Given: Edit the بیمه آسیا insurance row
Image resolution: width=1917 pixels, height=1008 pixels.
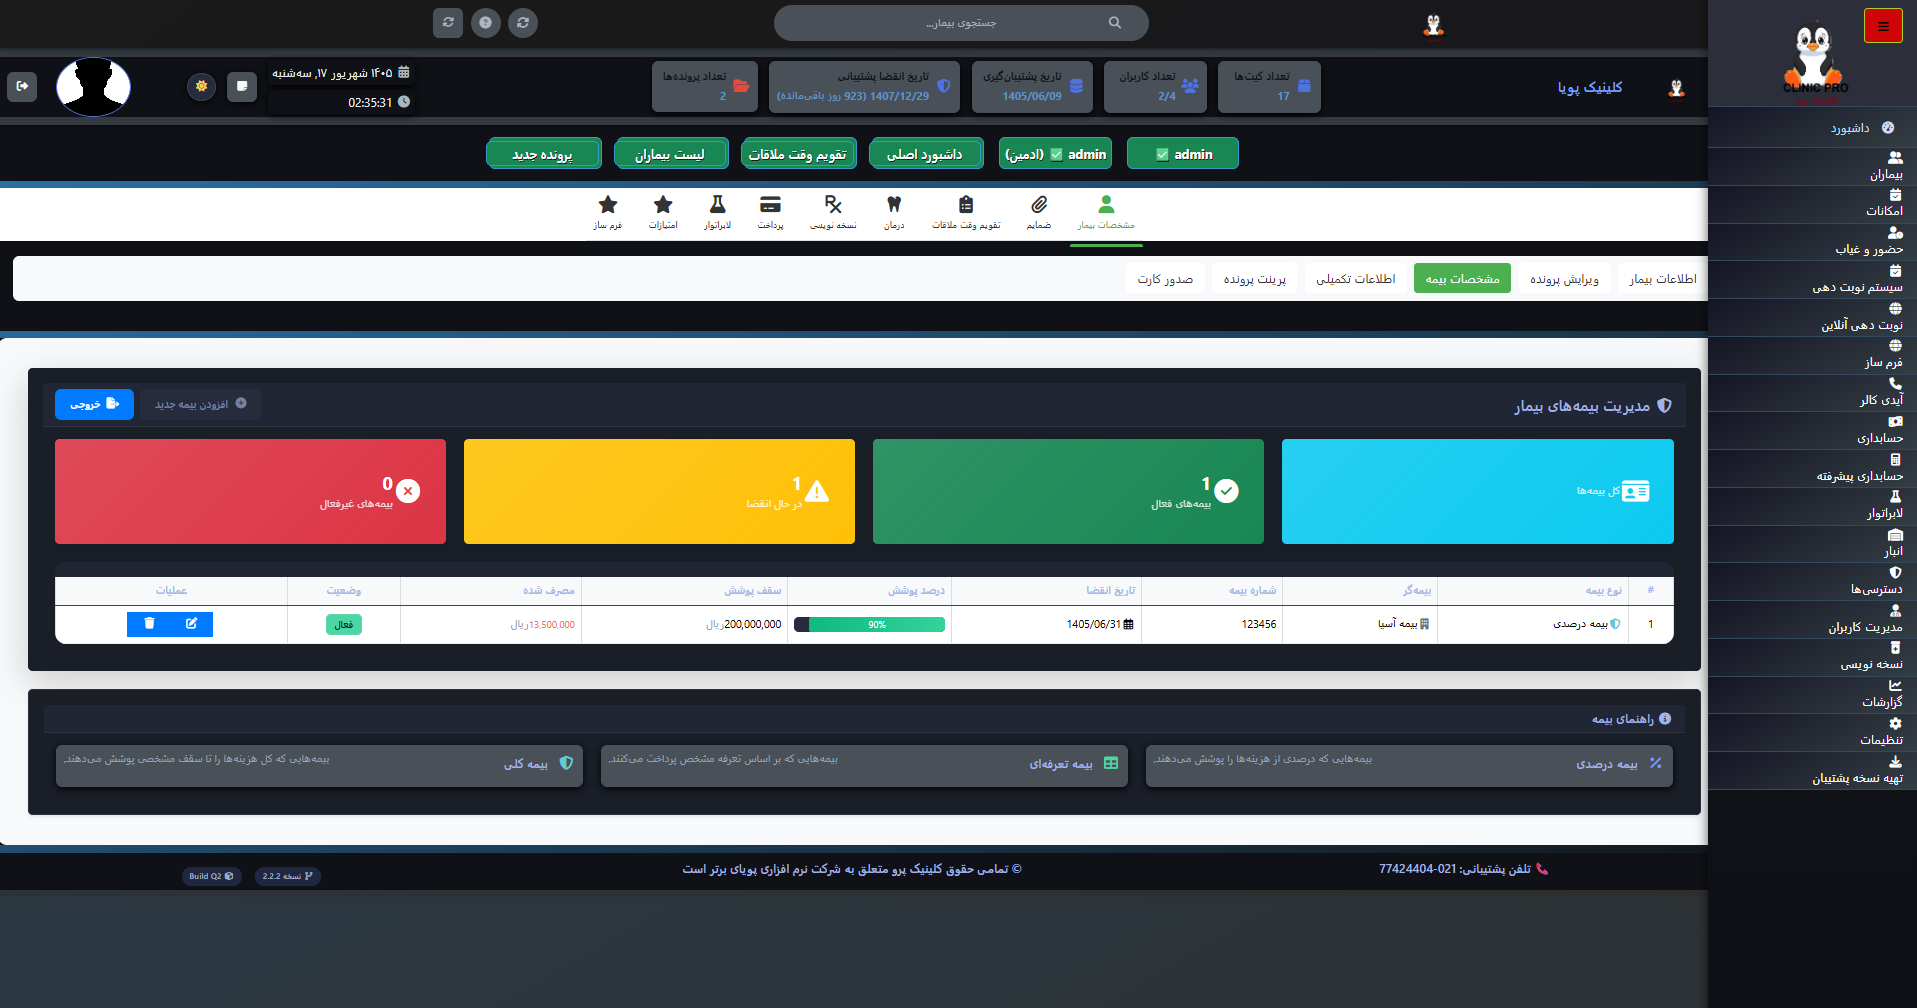Looking at the screenshot, I should [x=191, y=624].
